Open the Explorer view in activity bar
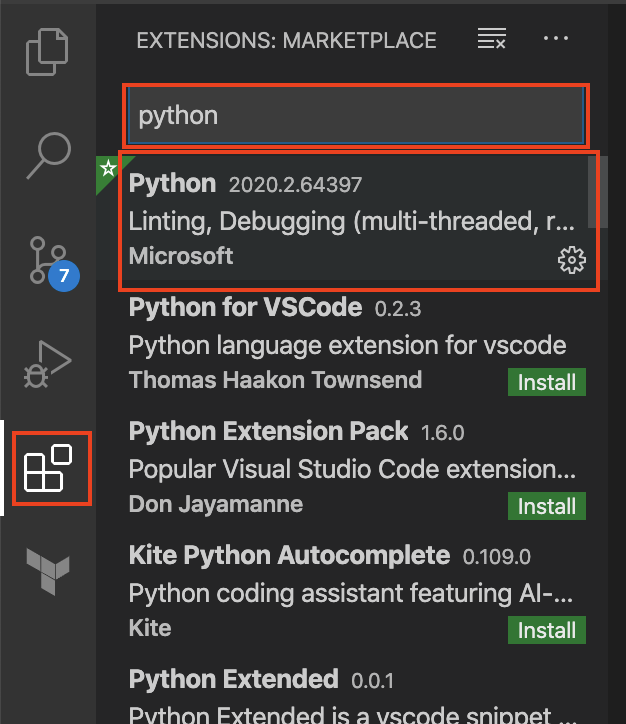This screenshot has height=724, width=626. (x=47, y=52)
